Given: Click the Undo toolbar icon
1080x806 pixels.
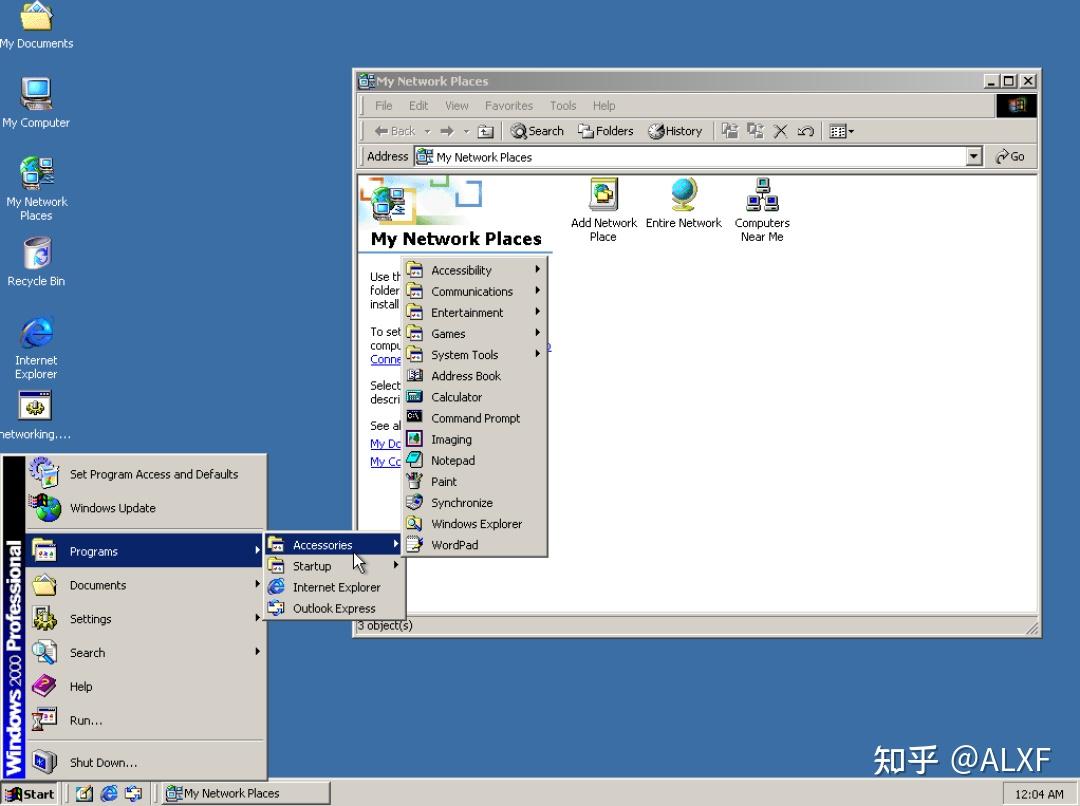Looking at the screenshot, I should [x=806, y=130].
